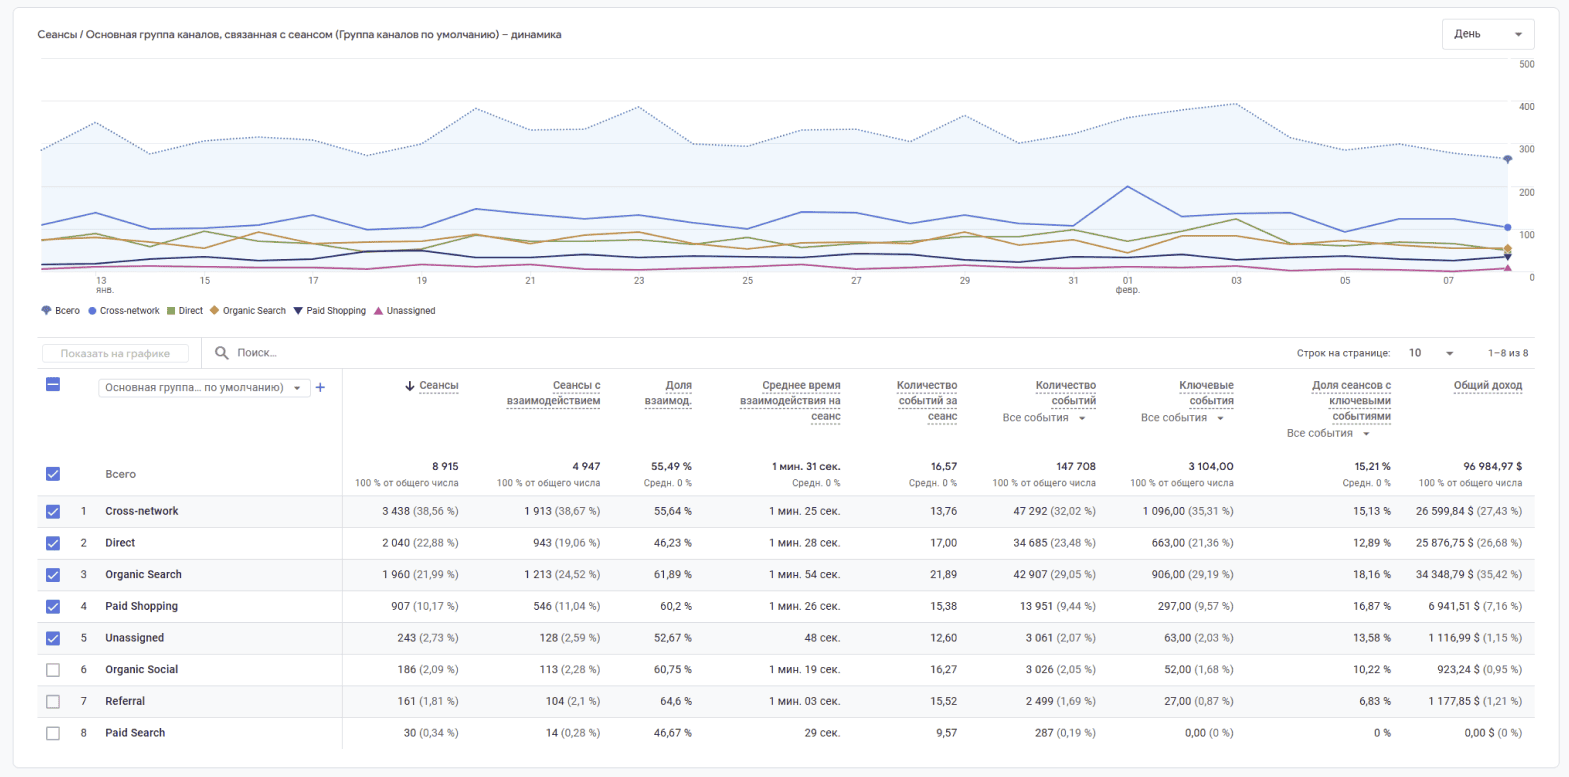Uncheck the Cross-network row checkbox
The image size is (1569, 777).
(53, 511)
